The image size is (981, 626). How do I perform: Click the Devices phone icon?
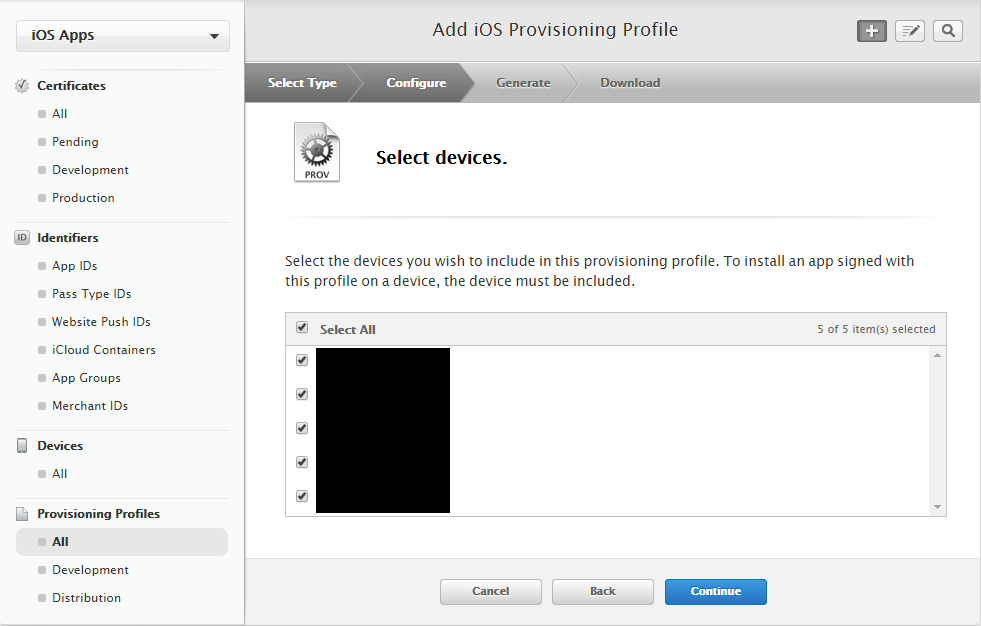pos(22,445)
